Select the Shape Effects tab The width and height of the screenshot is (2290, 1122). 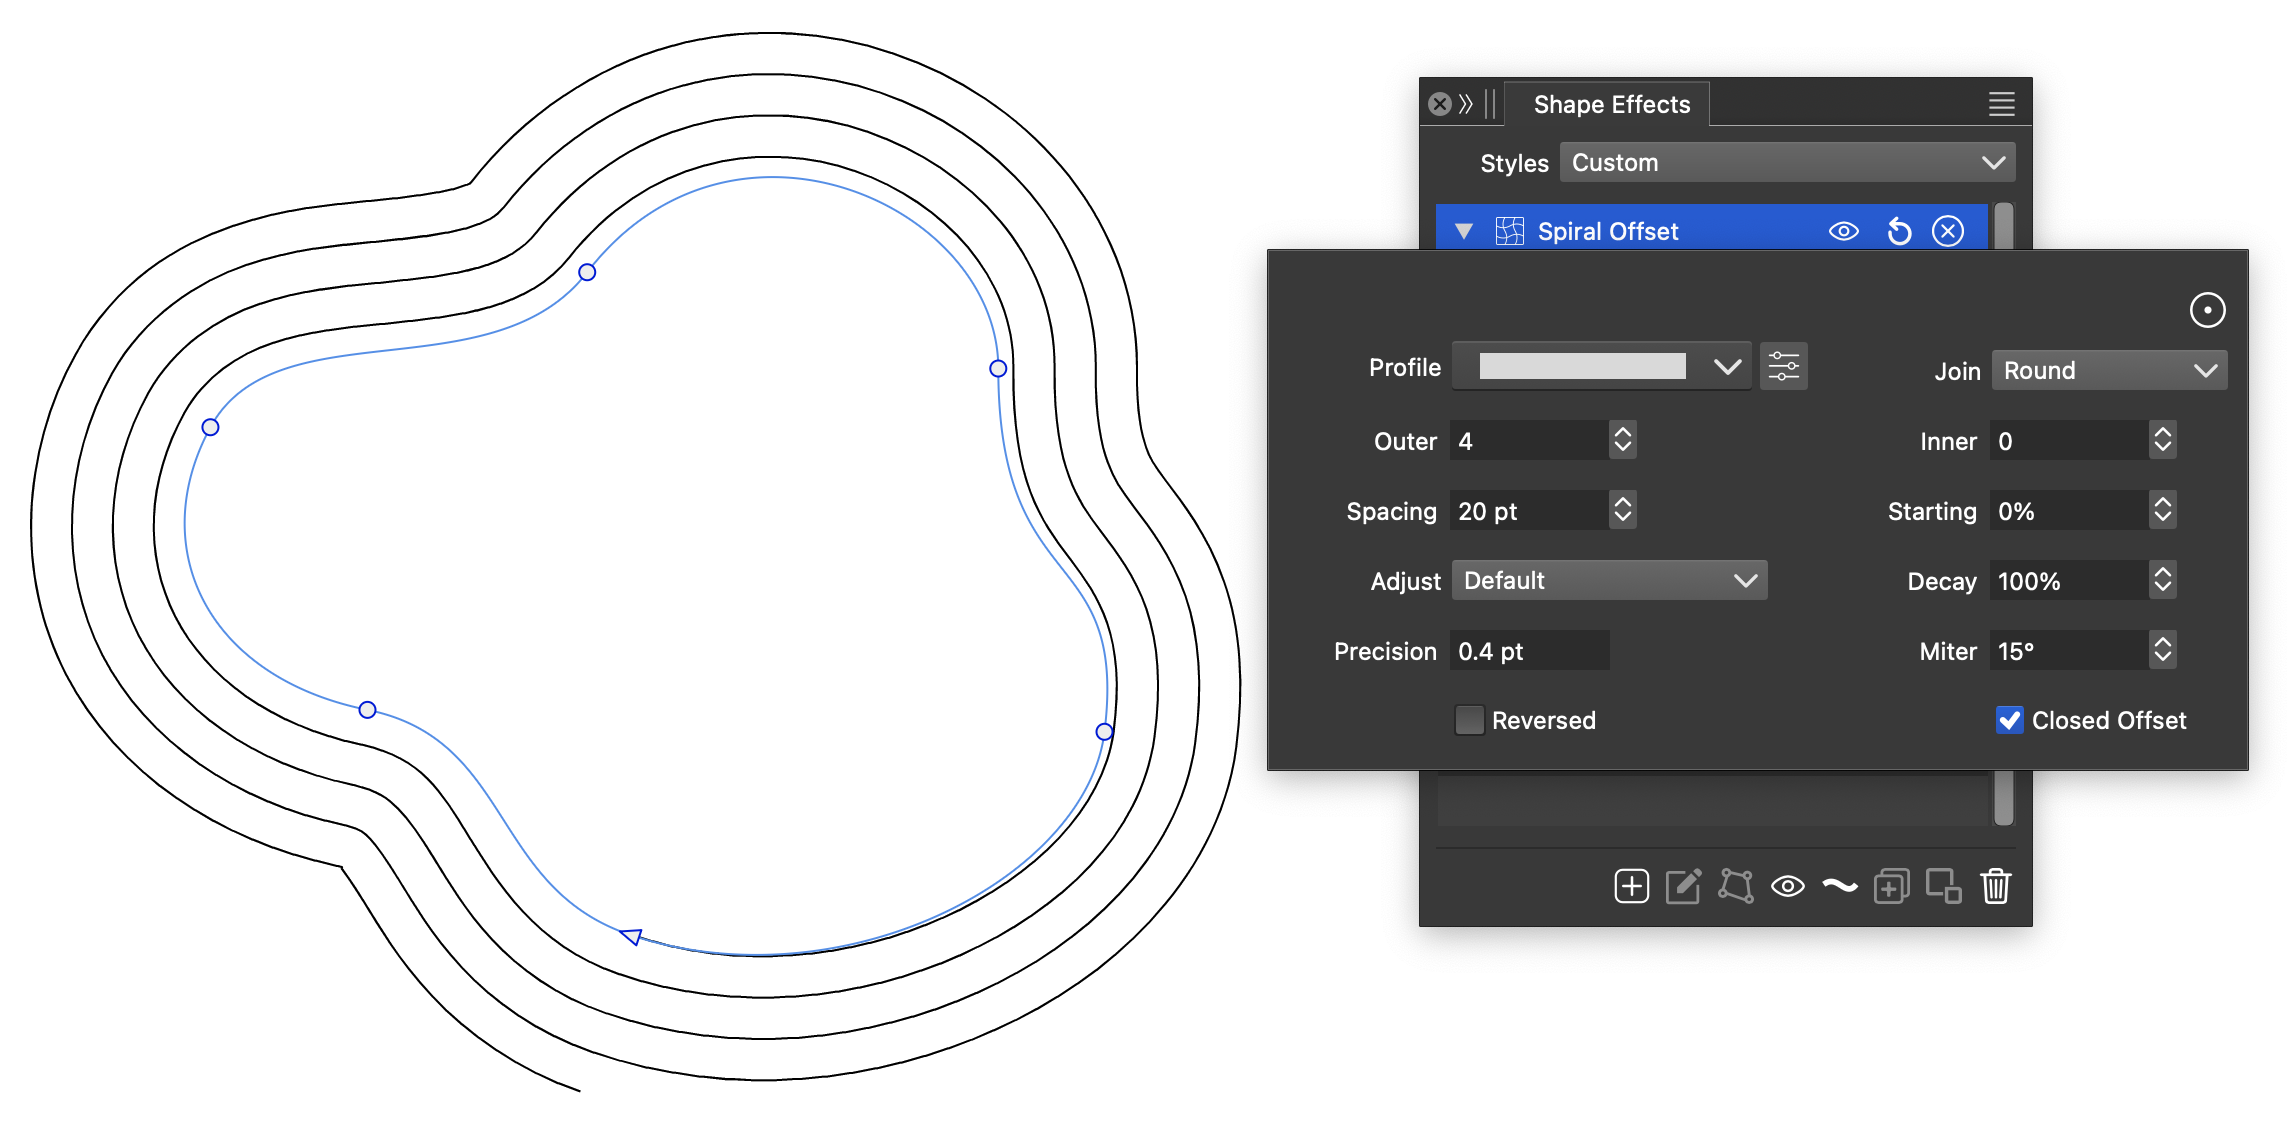[1611, 105]
